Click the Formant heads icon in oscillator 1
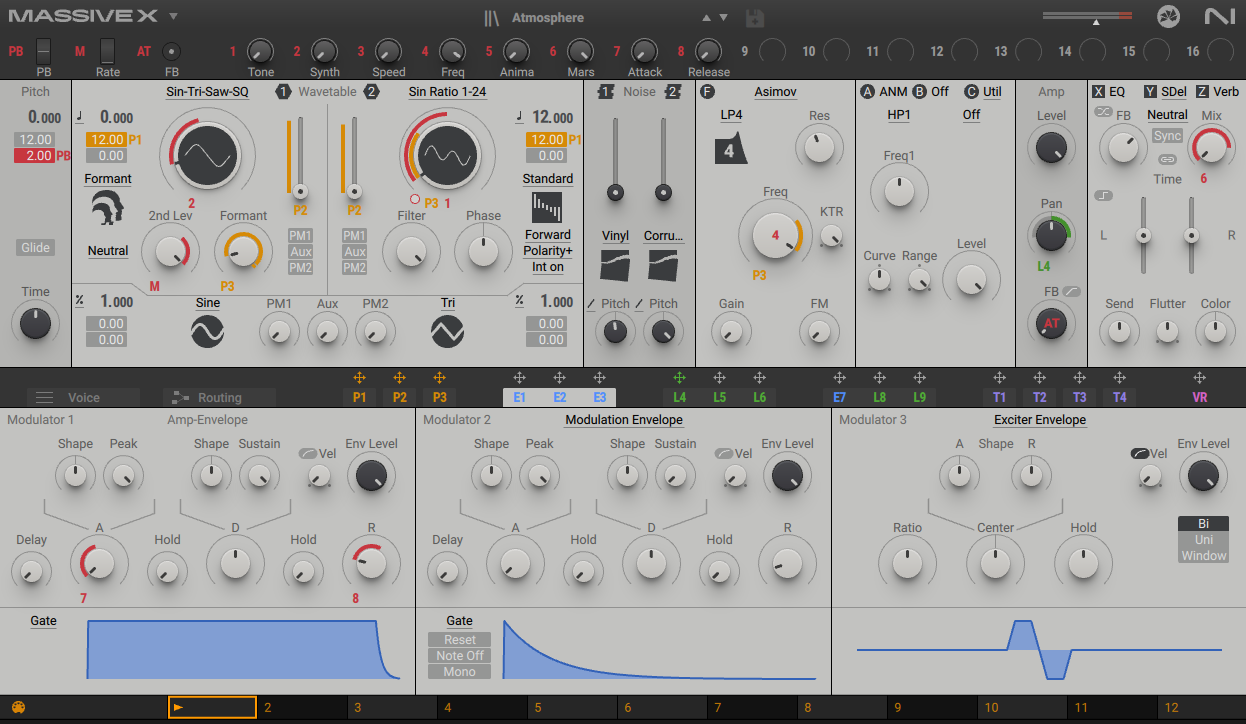Viewport: 1246px width, 724px height. click(107, 209)
